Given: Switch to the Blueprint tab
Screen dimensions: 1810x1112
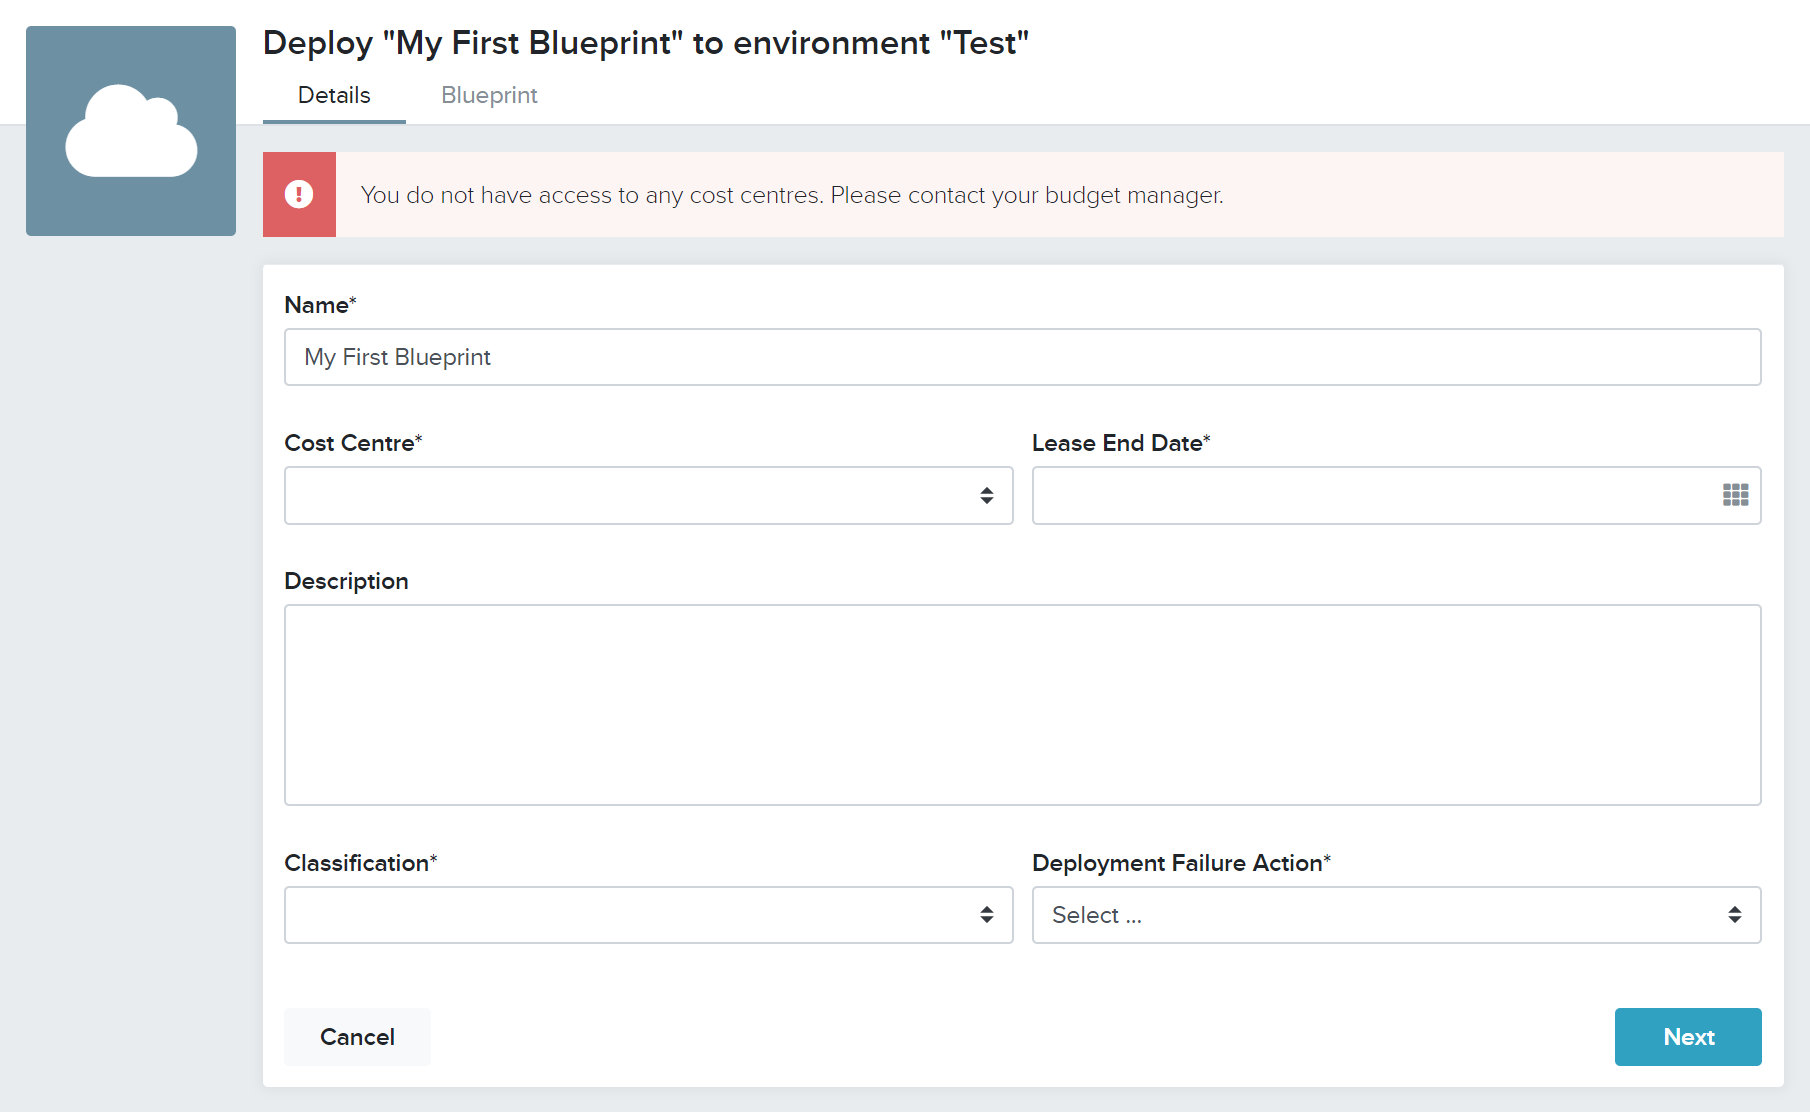Looking at the screenshot, I should tap(489, 95).
